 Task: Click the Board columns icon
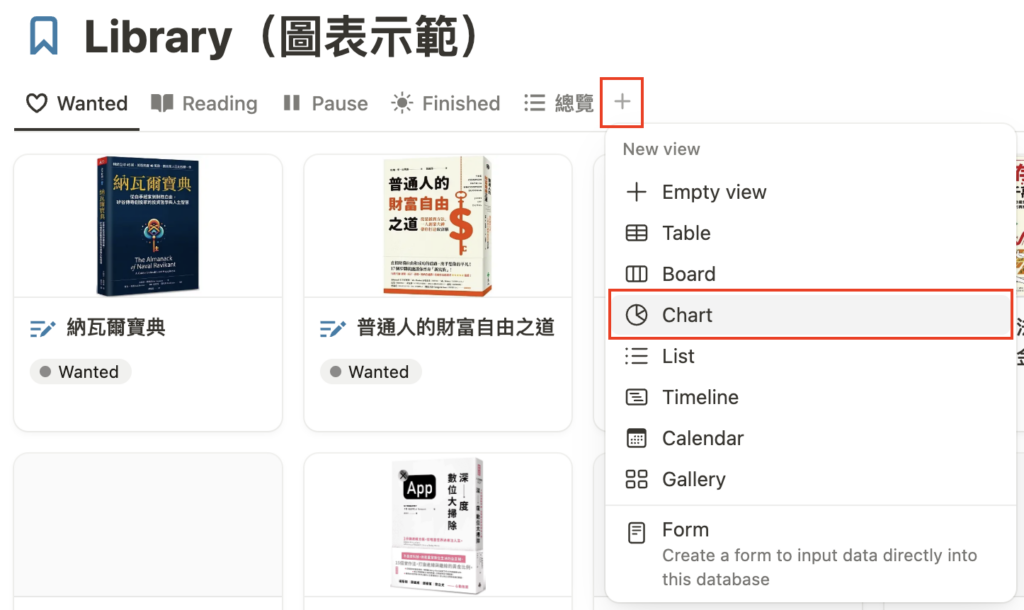click(x=636, y=274)
